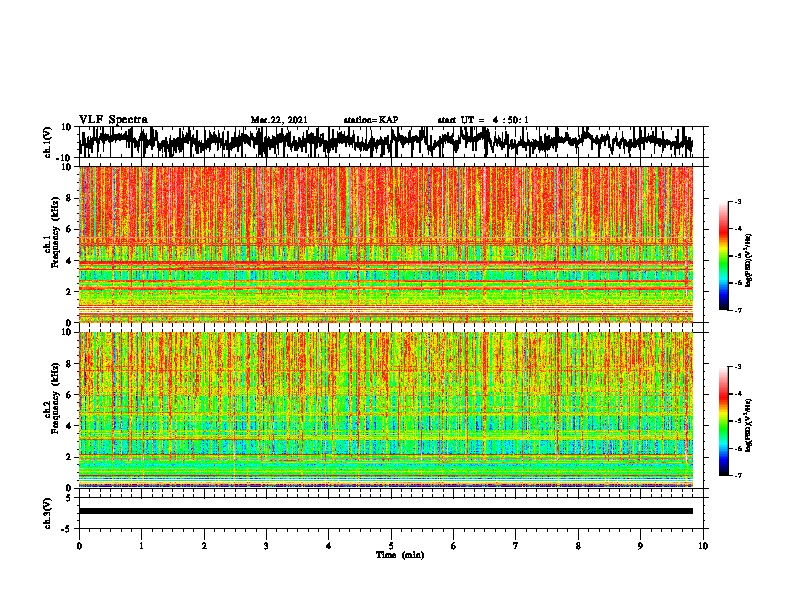Click the black ch.3 signal bar

pos(386,511)
